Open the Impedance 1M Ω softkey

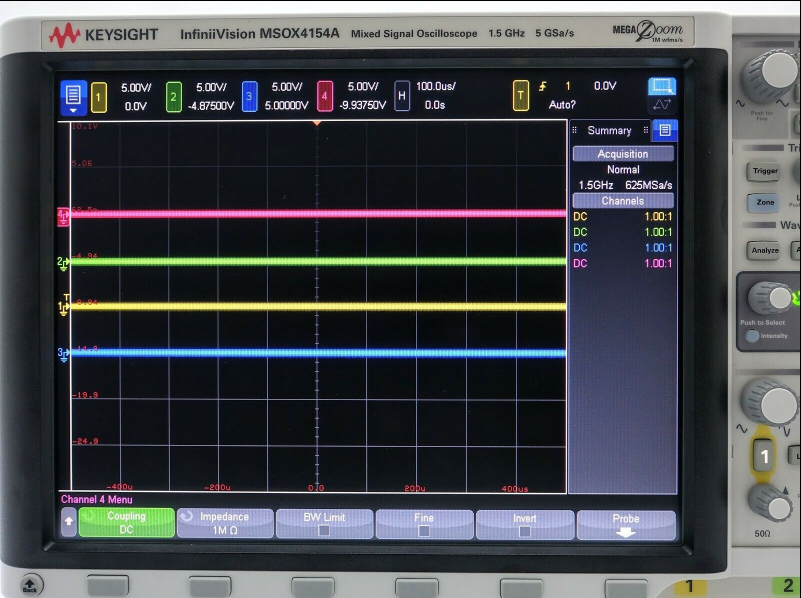pyautogui.click(x=224, y=523)
